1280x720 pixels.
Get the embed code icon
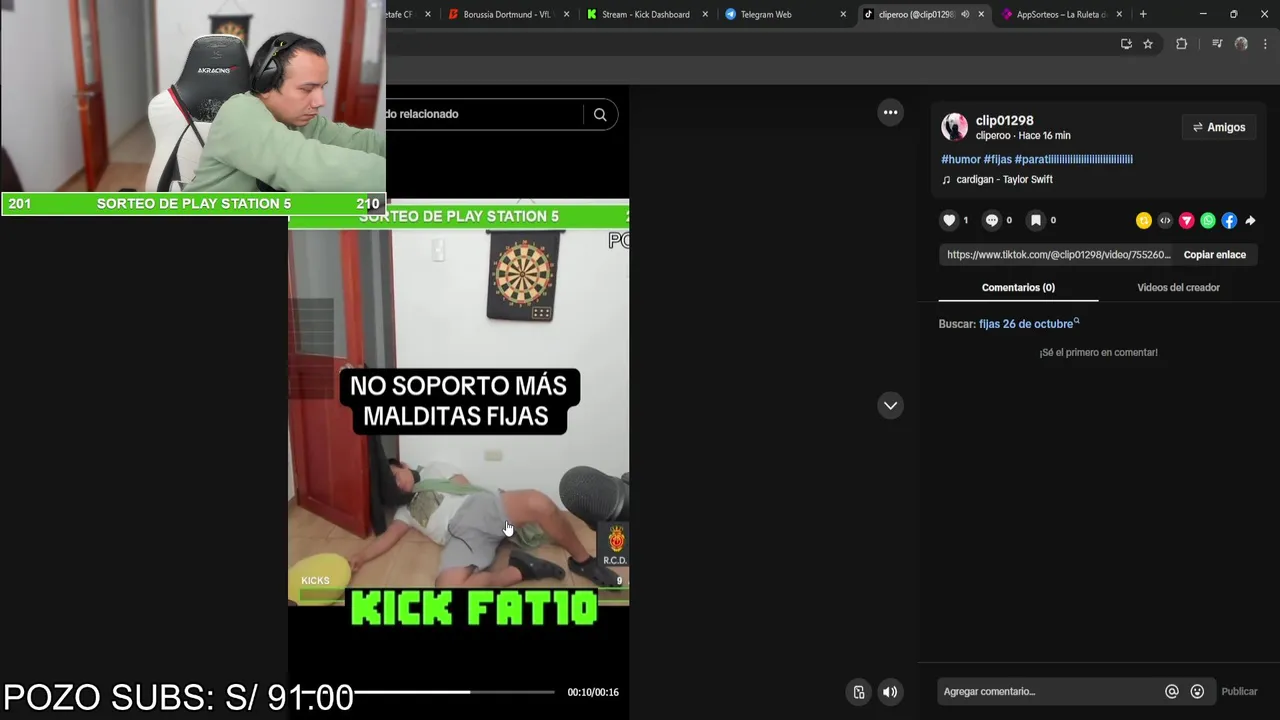[1165, 221]
